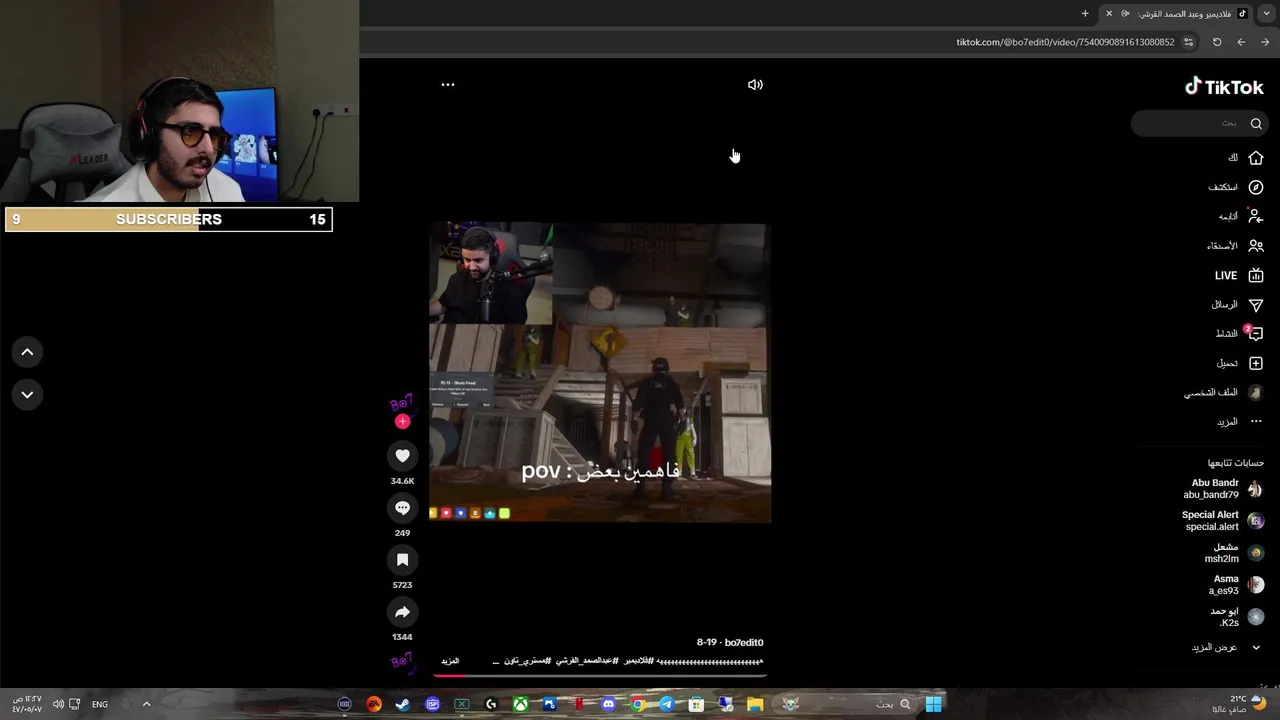The height and width of the screenshot is (720, 1280).
Task: Open Xbox app from the taskbar
Action: (520, 704)
